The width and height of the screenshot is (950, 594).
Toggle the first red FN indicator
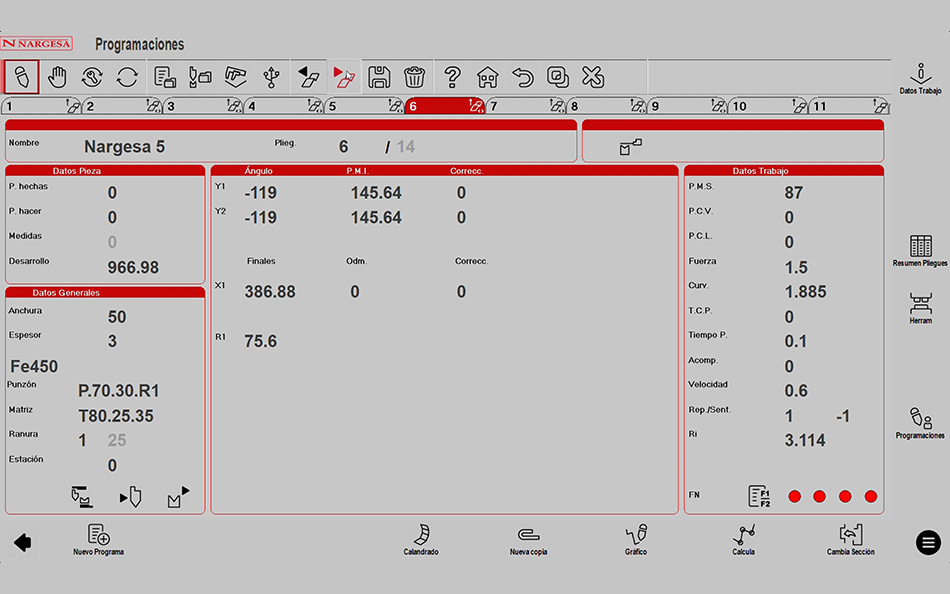(794, 496)
